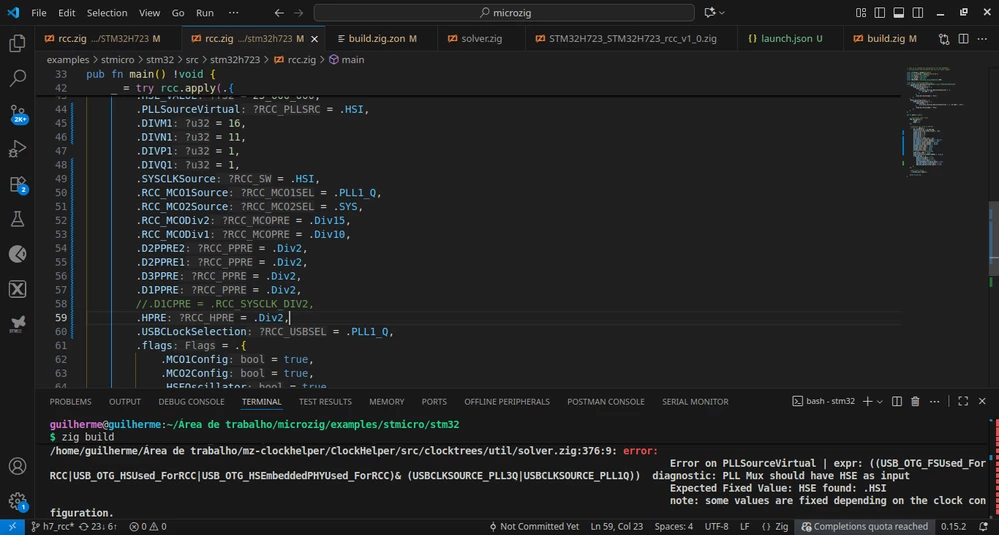
Task: Switch to STM32H723_STM32H723_rcc_v1_0.zig tab
Action: [631, 39]
